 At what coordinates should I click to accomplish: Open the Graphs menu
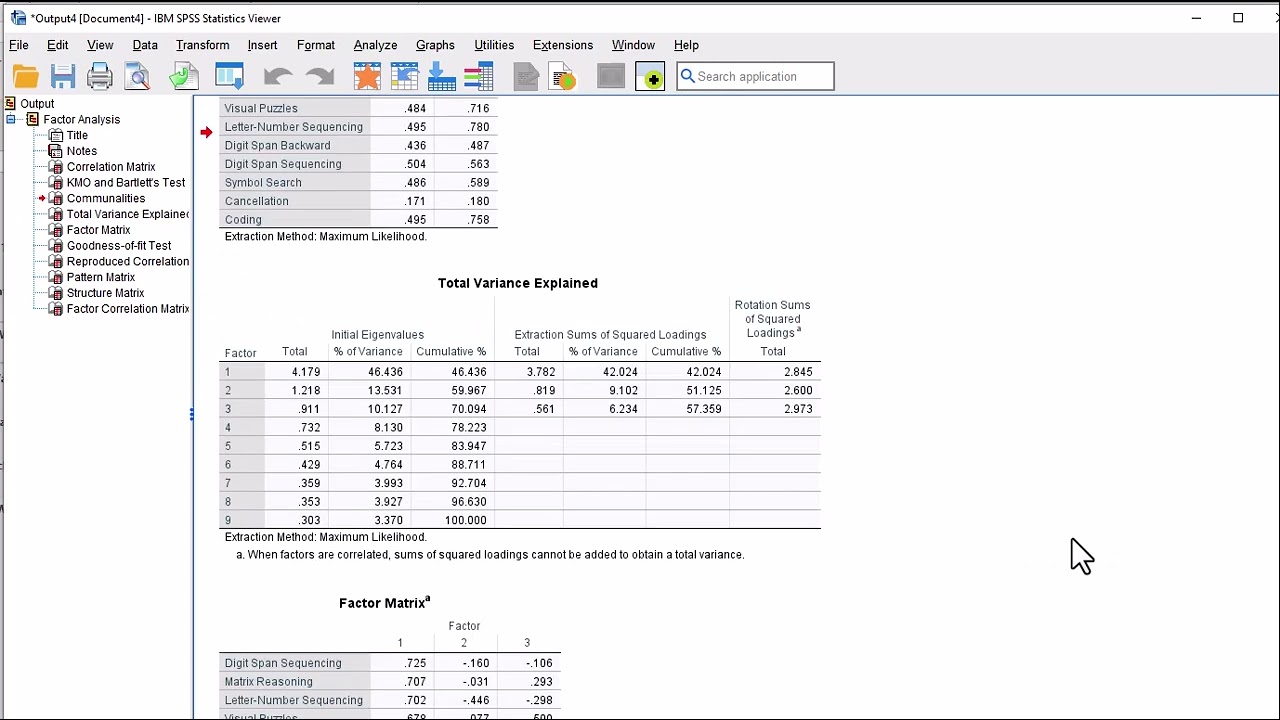[x=435, y=45]
